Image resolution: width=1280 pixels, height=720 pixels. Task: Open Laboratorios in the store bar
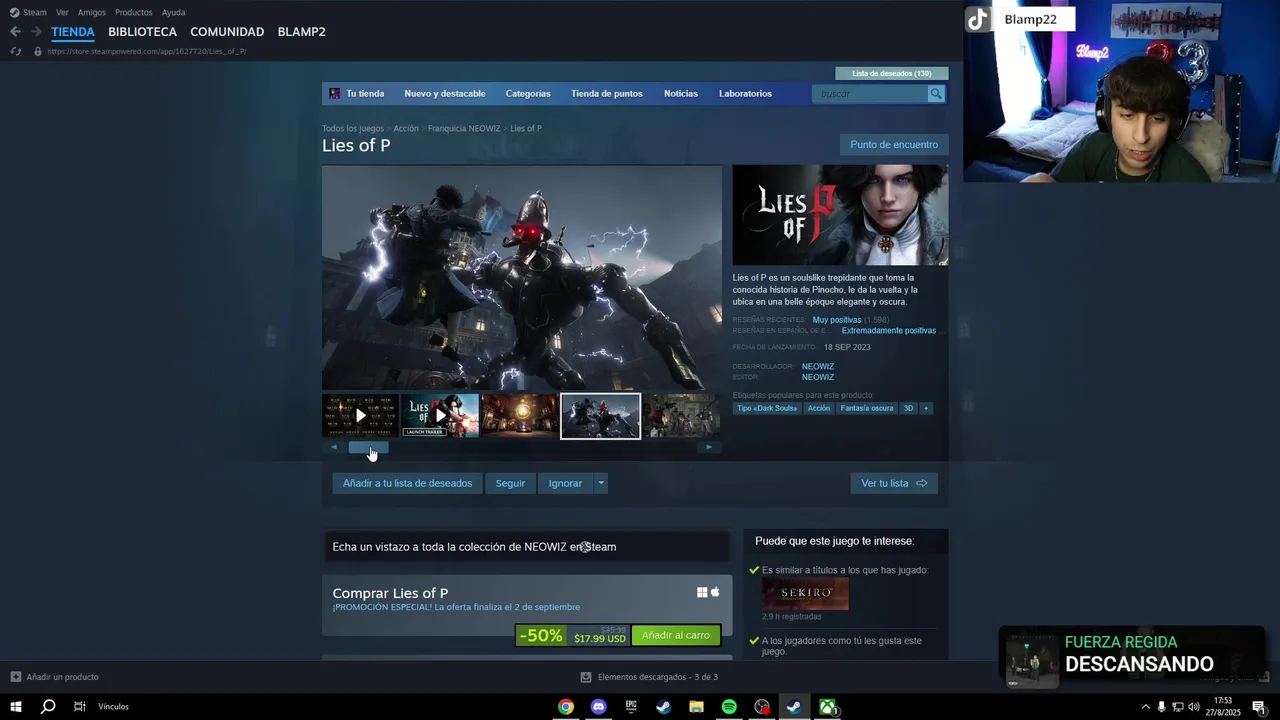[x=745, y=94]
